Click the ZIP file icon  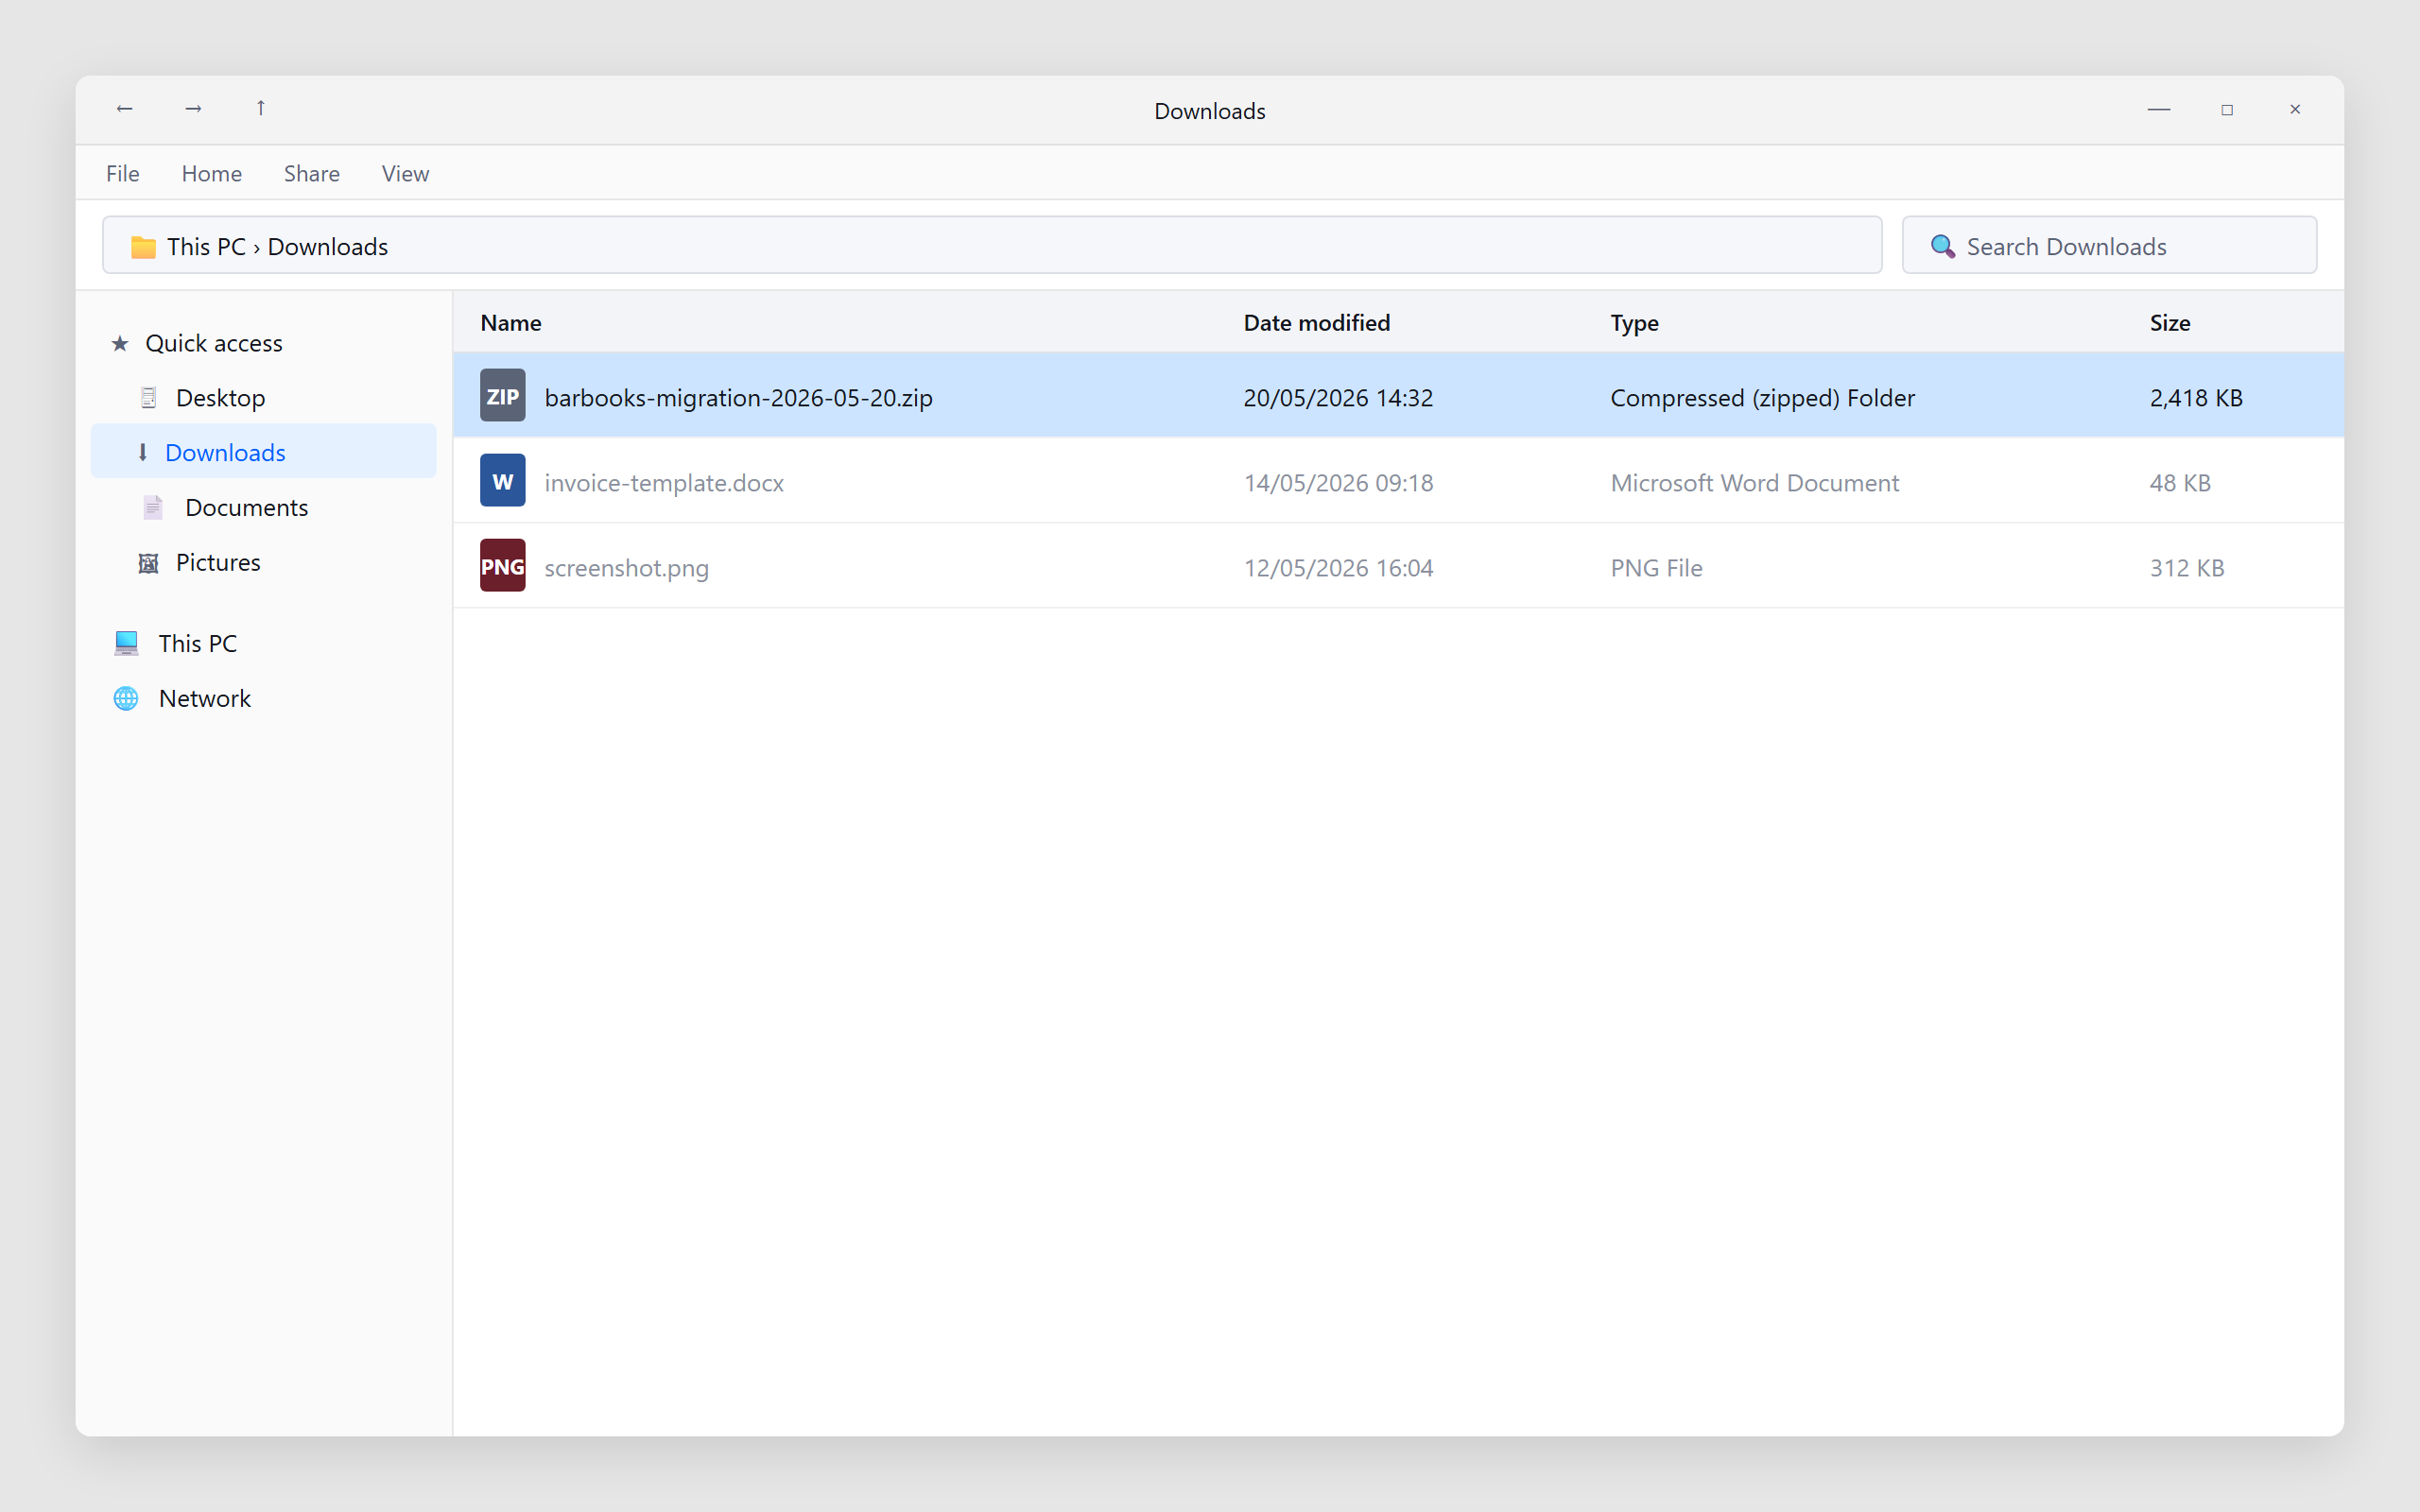pos(502,396)
